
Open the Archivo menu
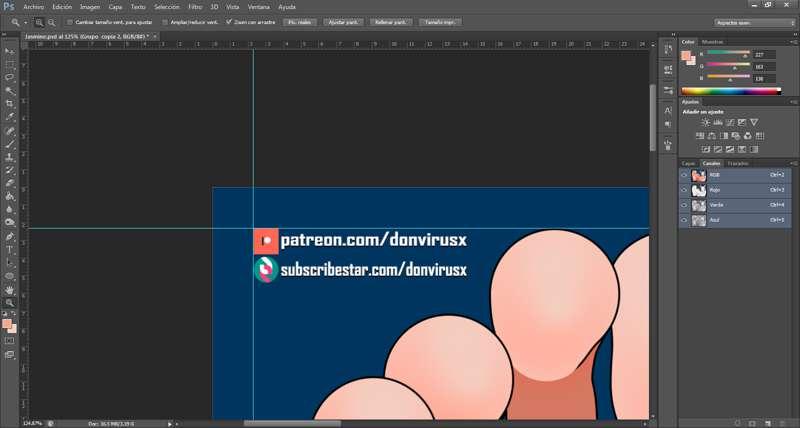tap(34, 7)
